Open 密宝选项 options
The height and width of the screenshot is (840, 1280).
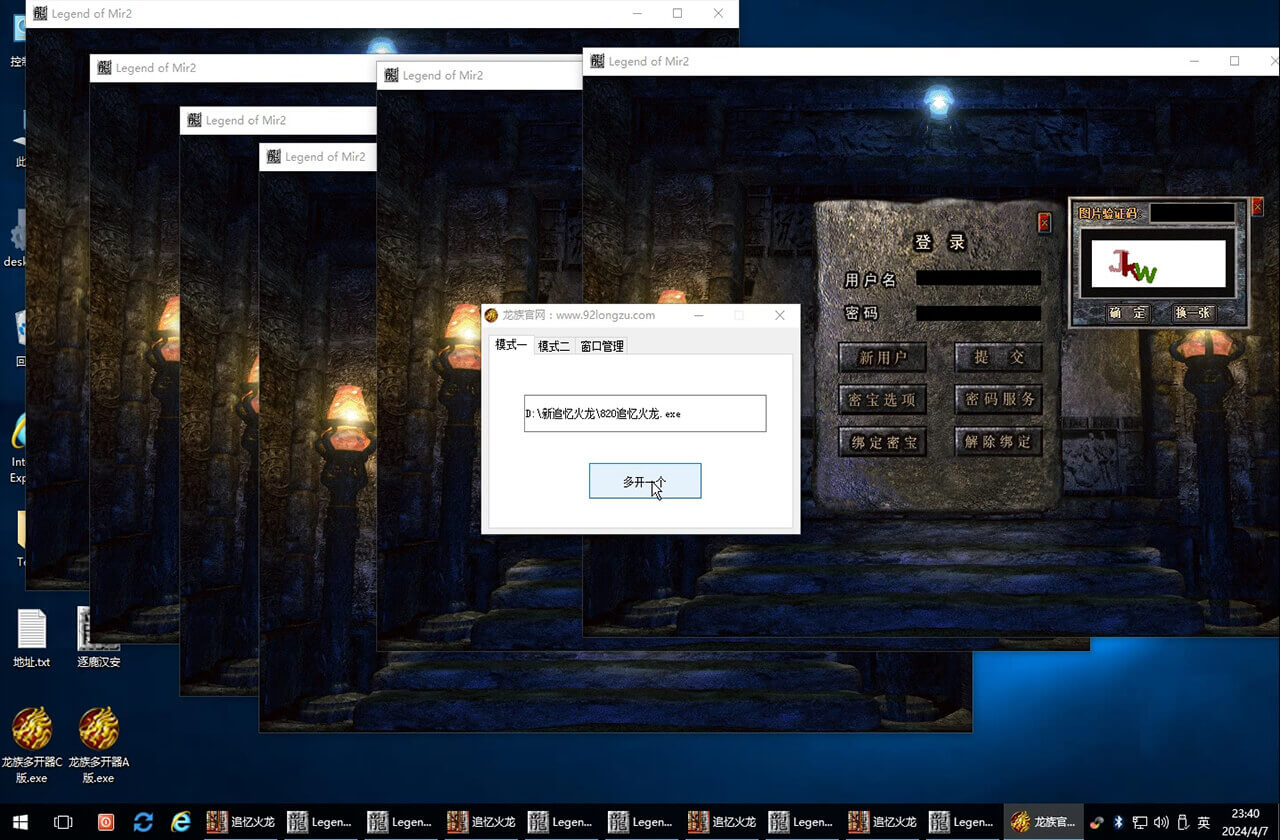tap(882, 399)
